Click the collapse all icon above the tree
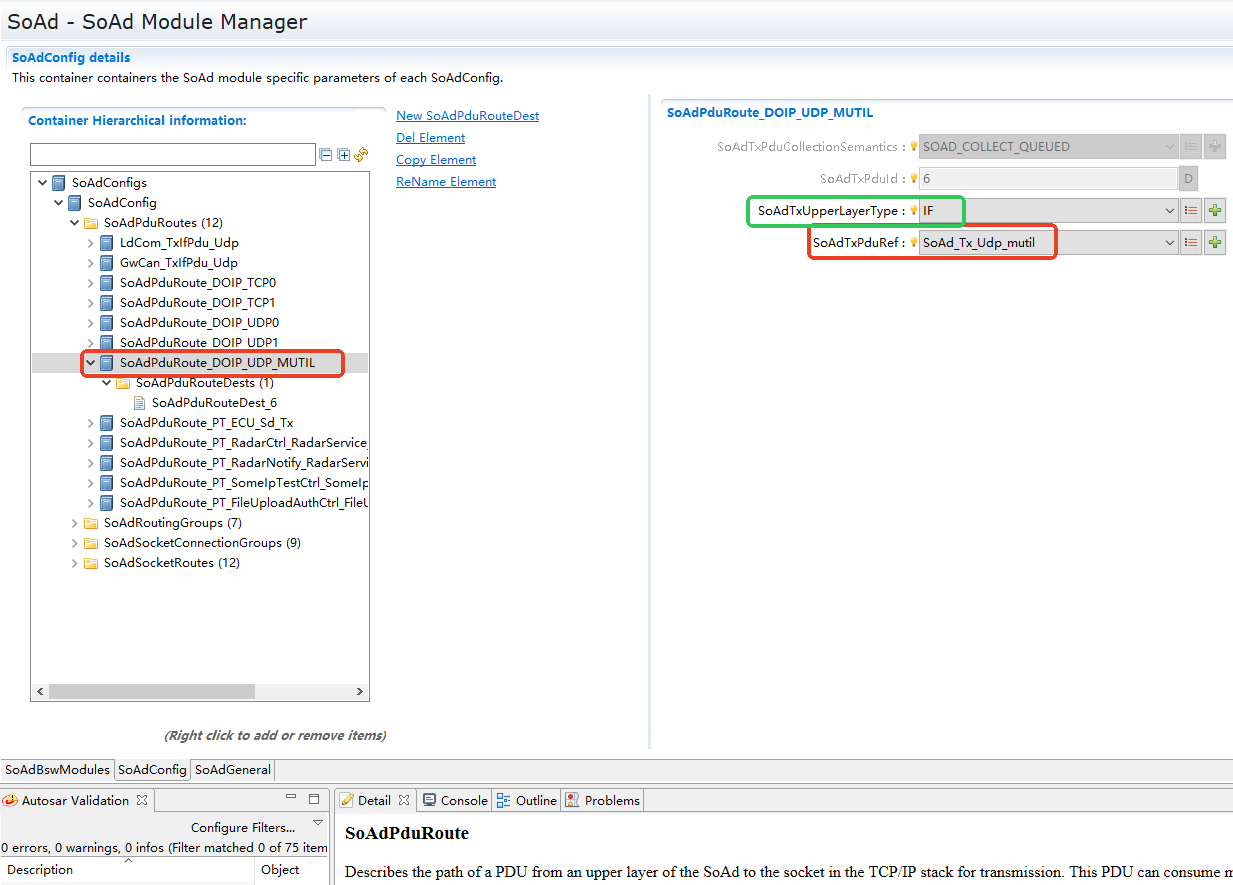 (x=326, y=155)
